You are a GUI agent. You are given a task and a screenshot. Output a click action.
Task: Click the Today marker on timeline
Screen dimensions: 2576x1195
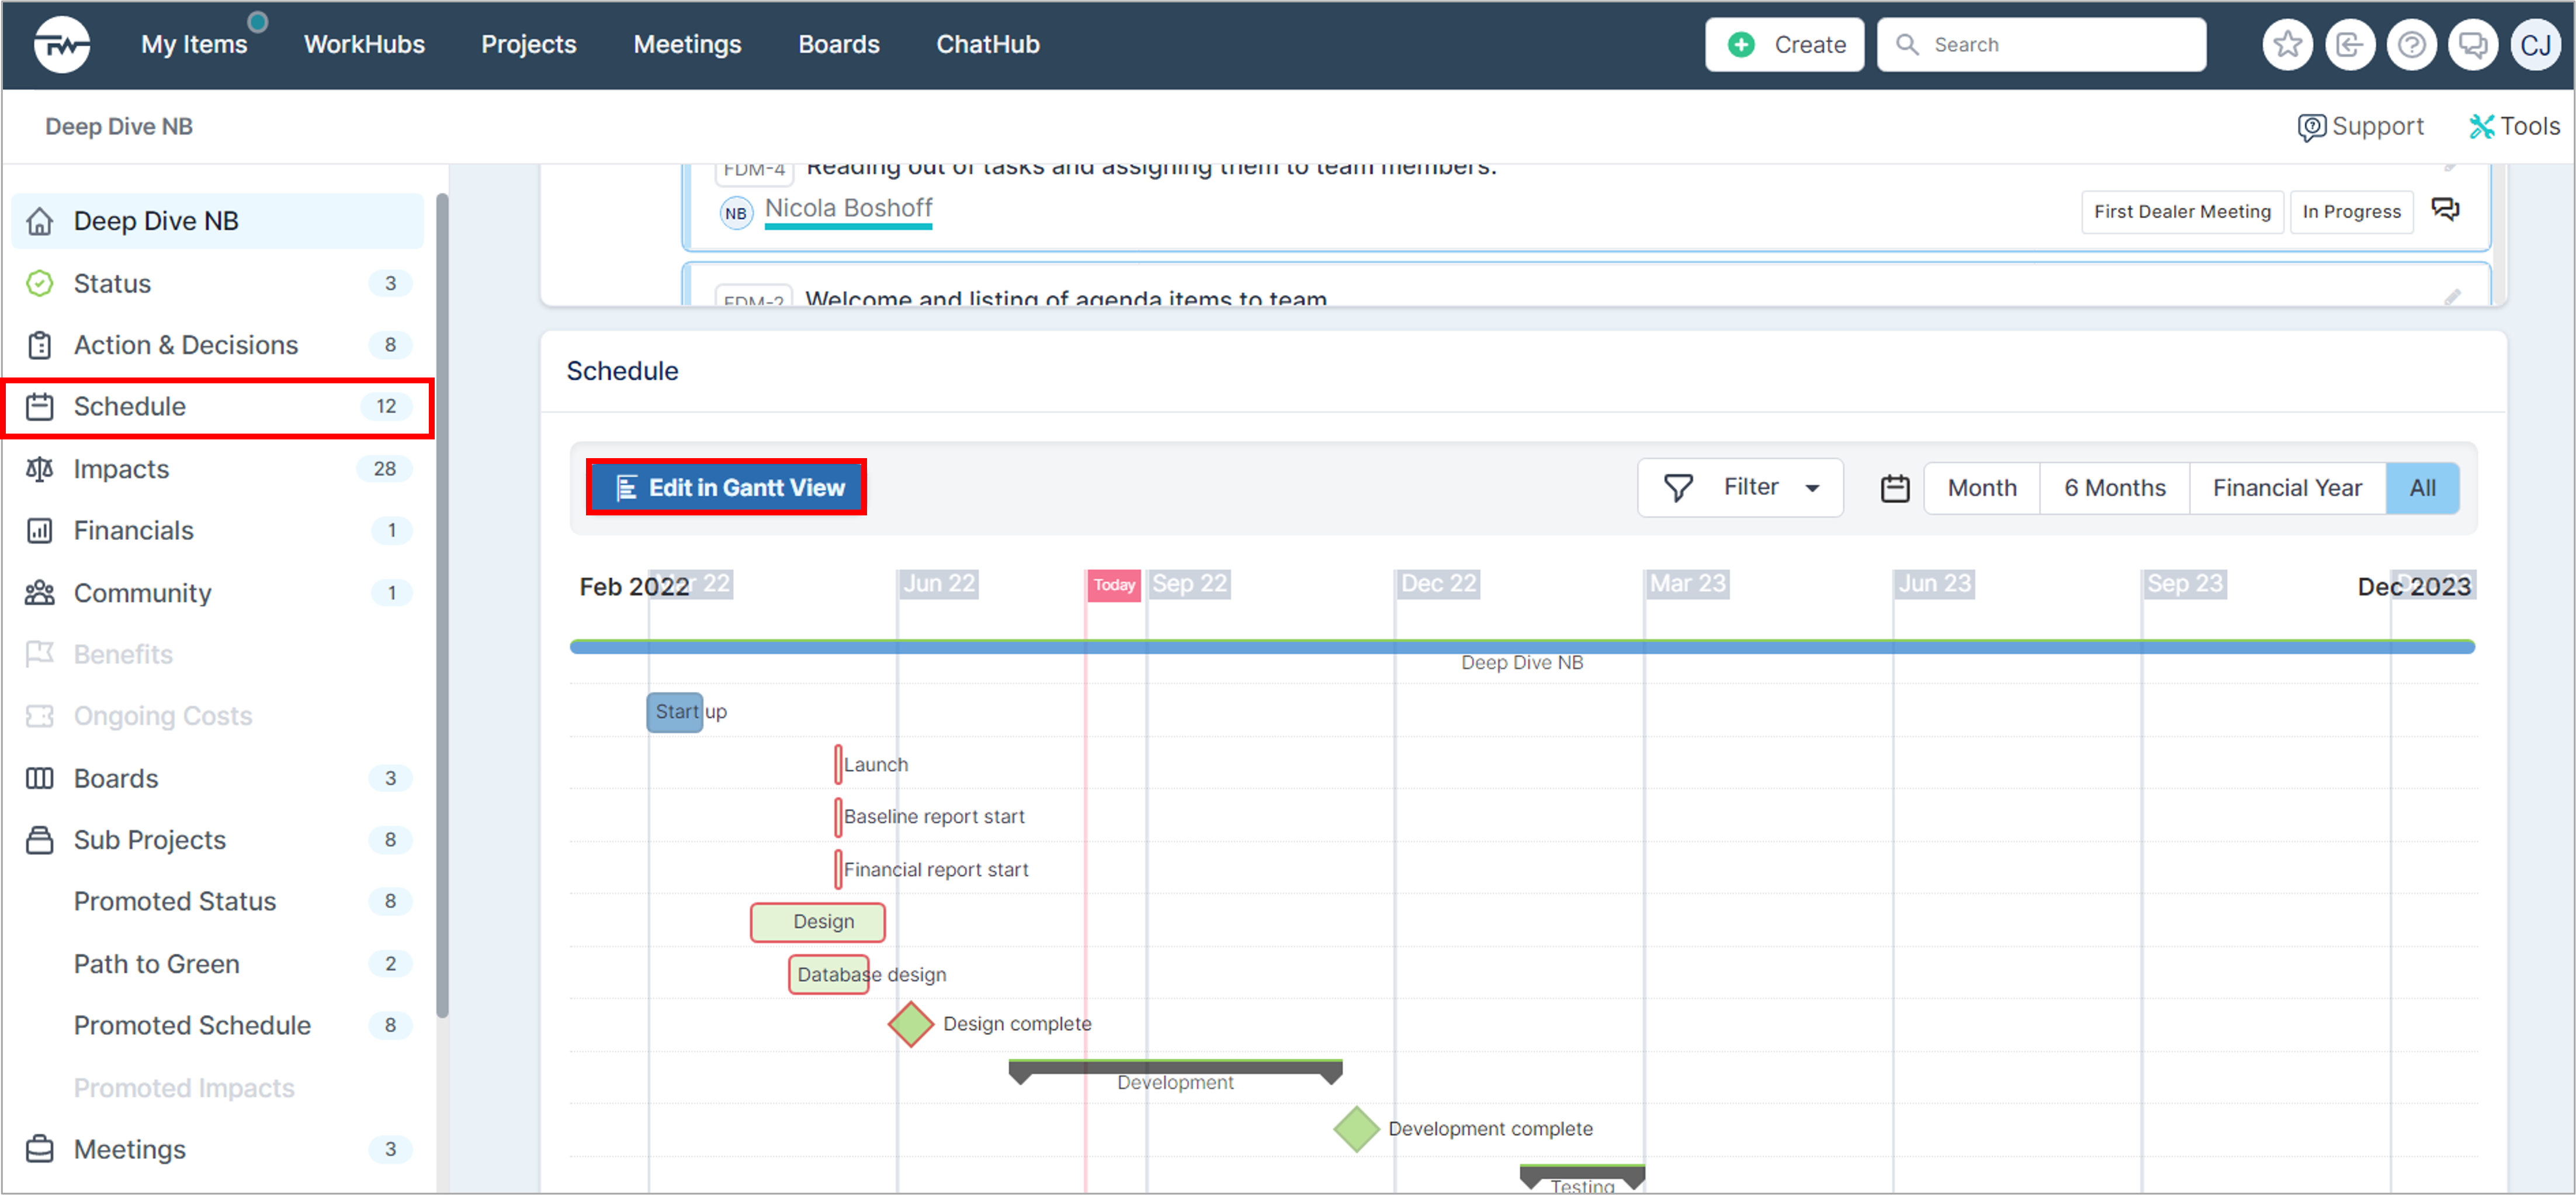tap(1113, 585)
